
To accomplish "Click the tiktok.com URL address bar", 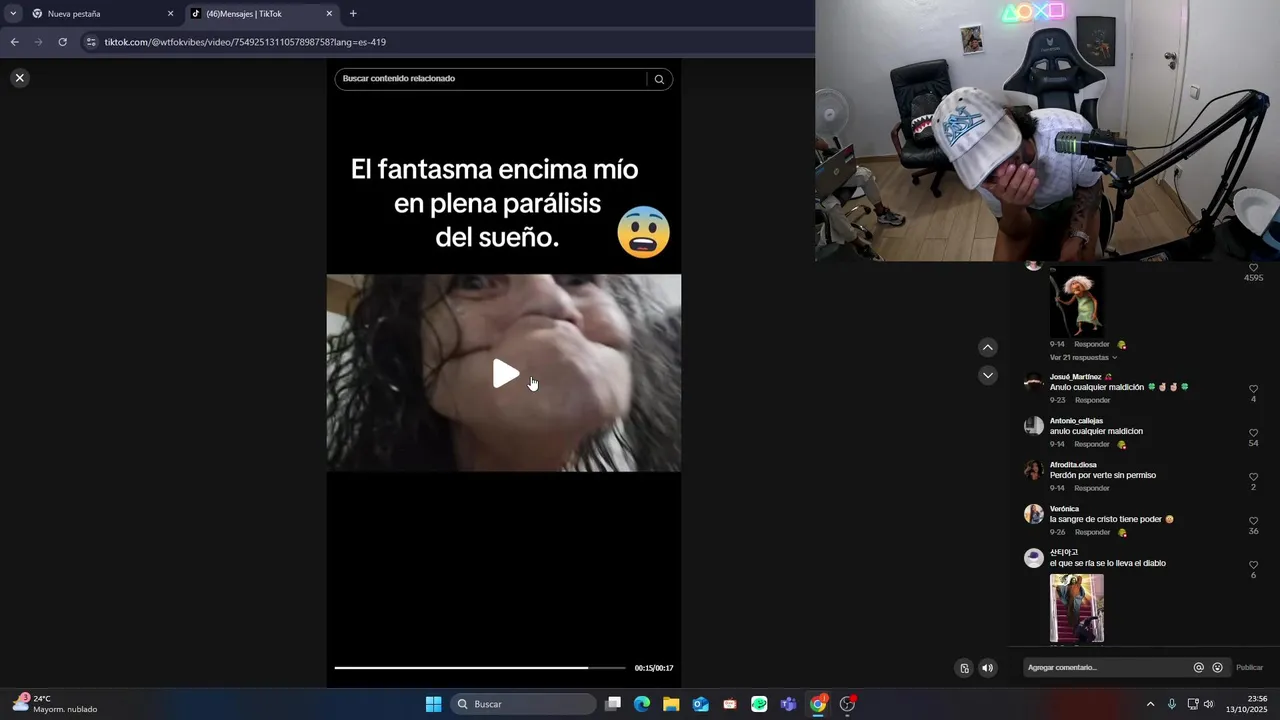I will pyautogui.click(x=245, y=42).
